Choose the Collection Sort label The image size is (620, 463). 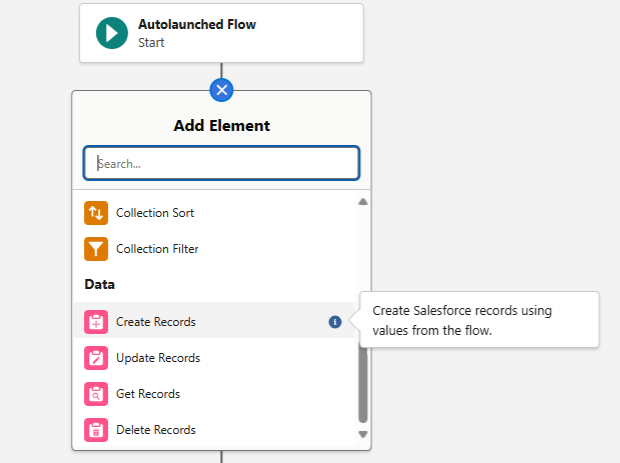(155, 213)
